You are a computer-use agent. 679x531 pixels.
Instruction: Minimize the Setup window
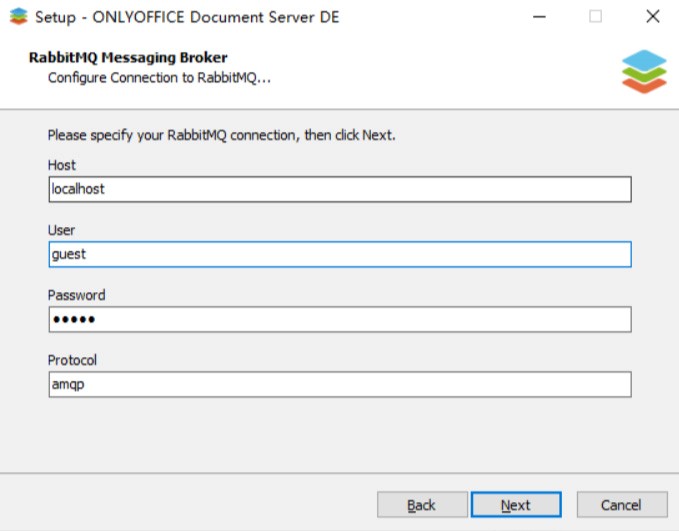point(539,17)
